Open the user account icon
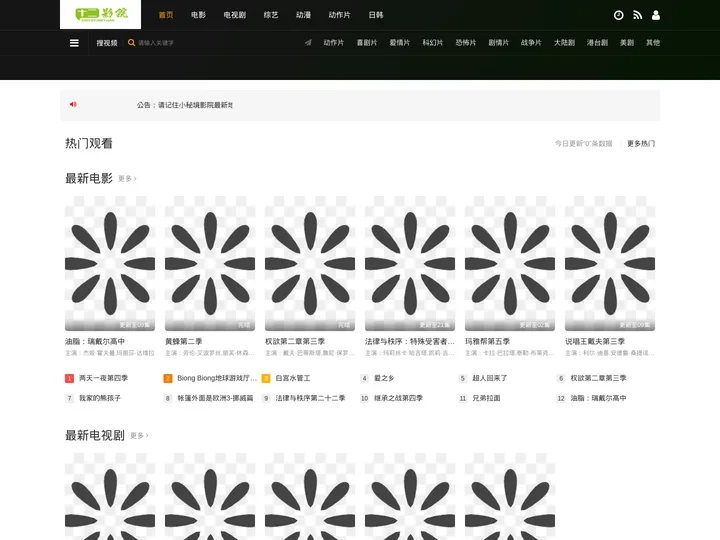Image resolution: width=720 pixels, height=540 pixels. pos(656,15)
